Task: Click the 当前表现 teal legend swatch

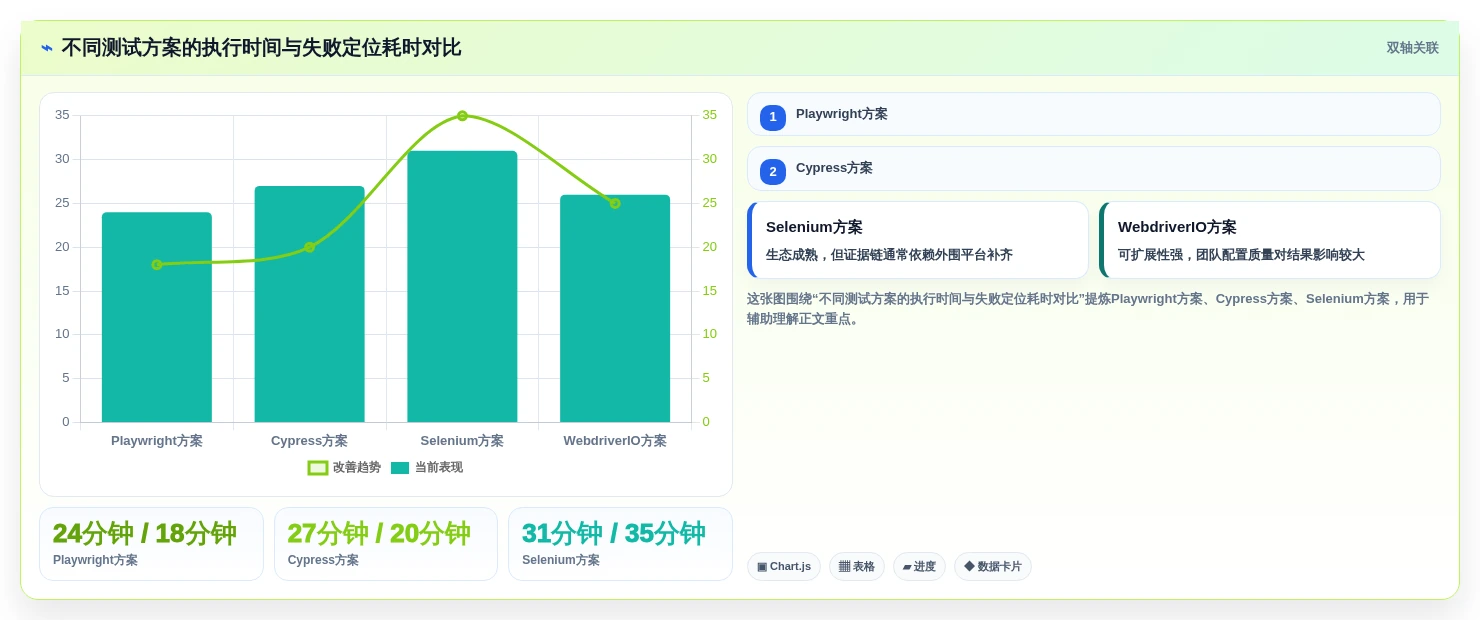Action: click(x=400, y=468)
